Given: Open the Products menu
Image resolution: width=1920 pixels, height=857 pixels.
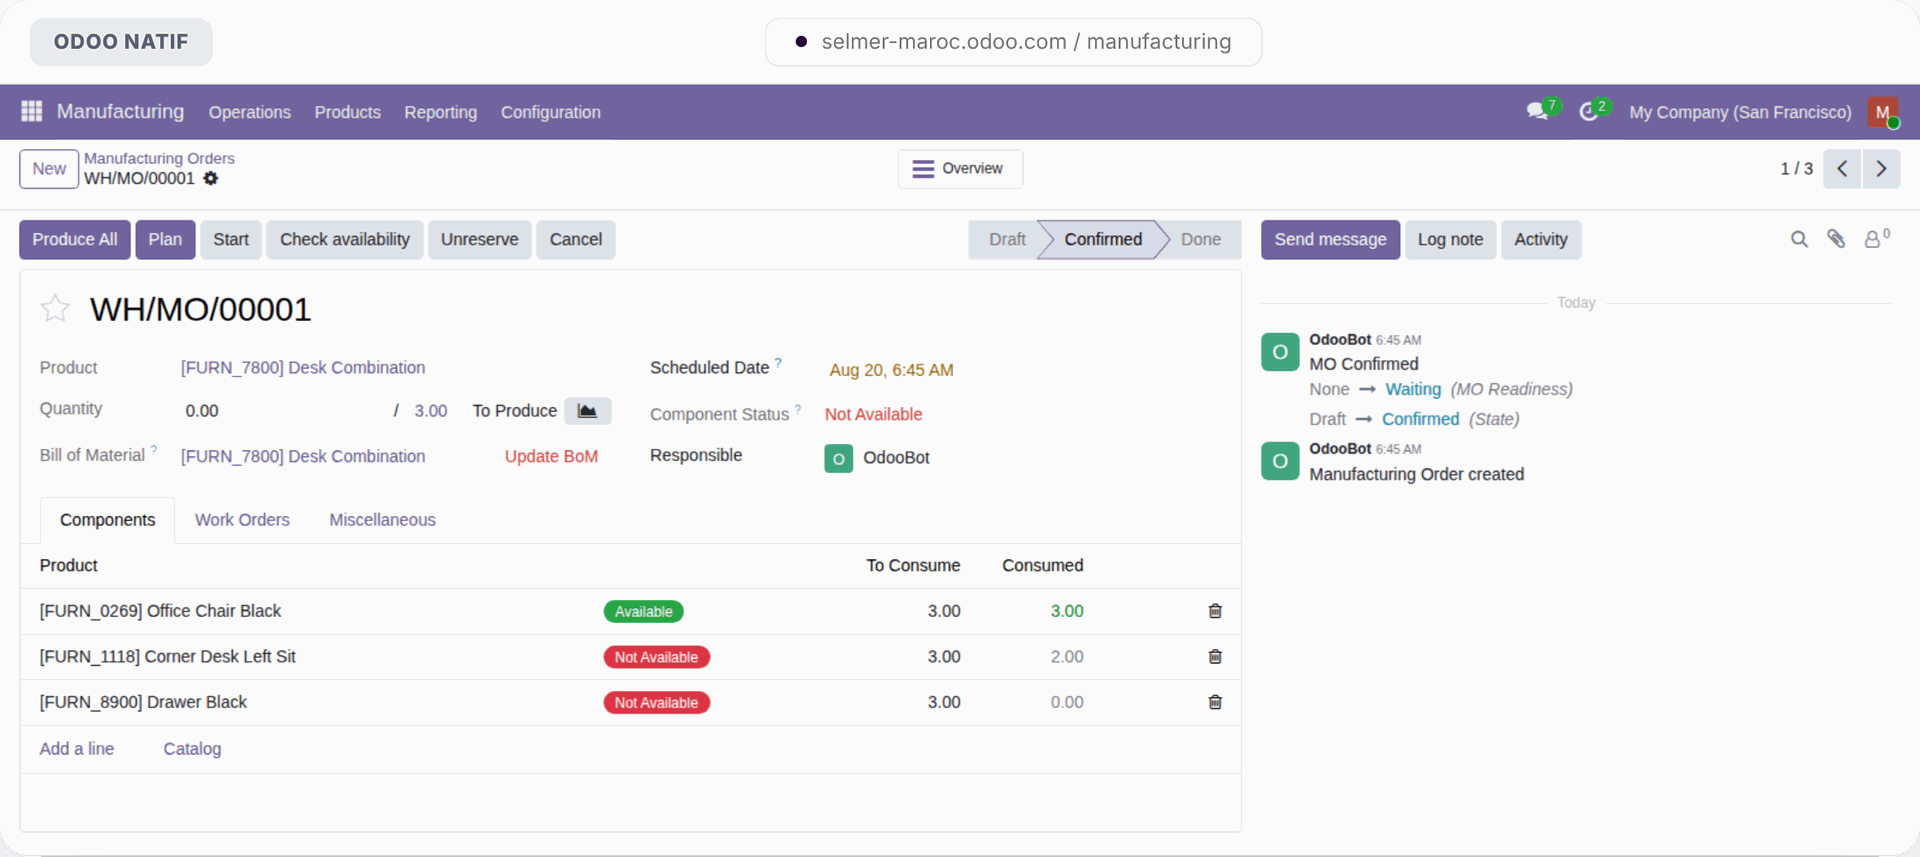Looking at the screenshot, I should pyautogui.click(x=348, y=112).
